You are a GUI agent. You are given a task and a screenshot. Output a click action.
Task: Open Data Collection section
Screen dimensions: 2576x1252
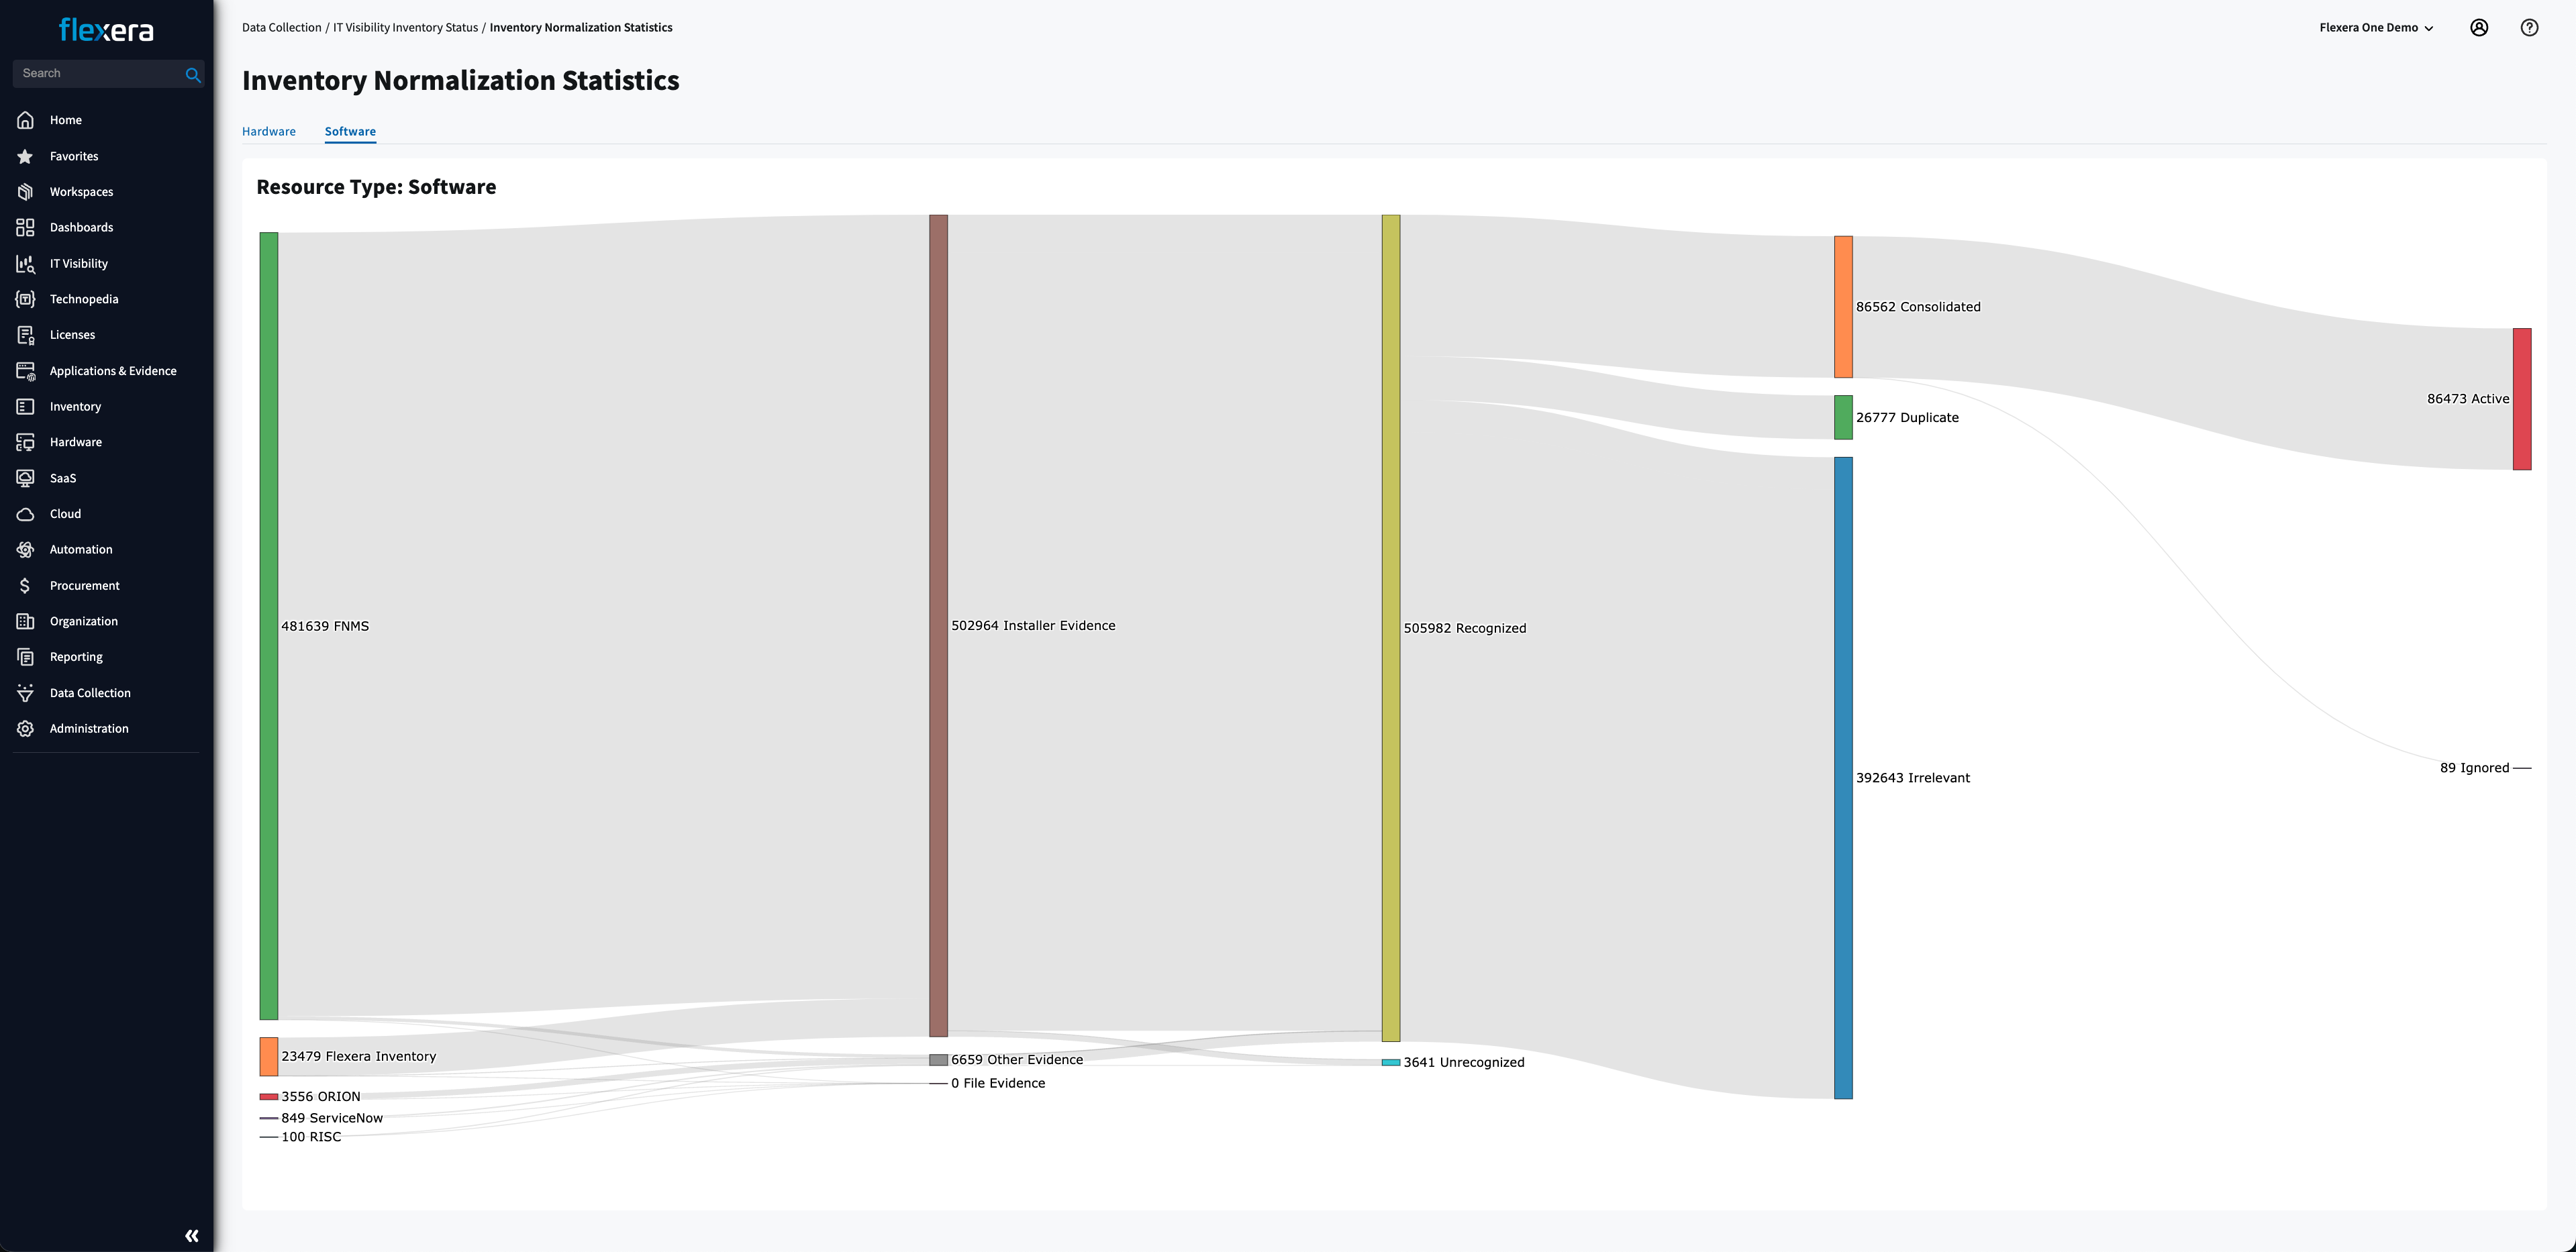(89, 692)
